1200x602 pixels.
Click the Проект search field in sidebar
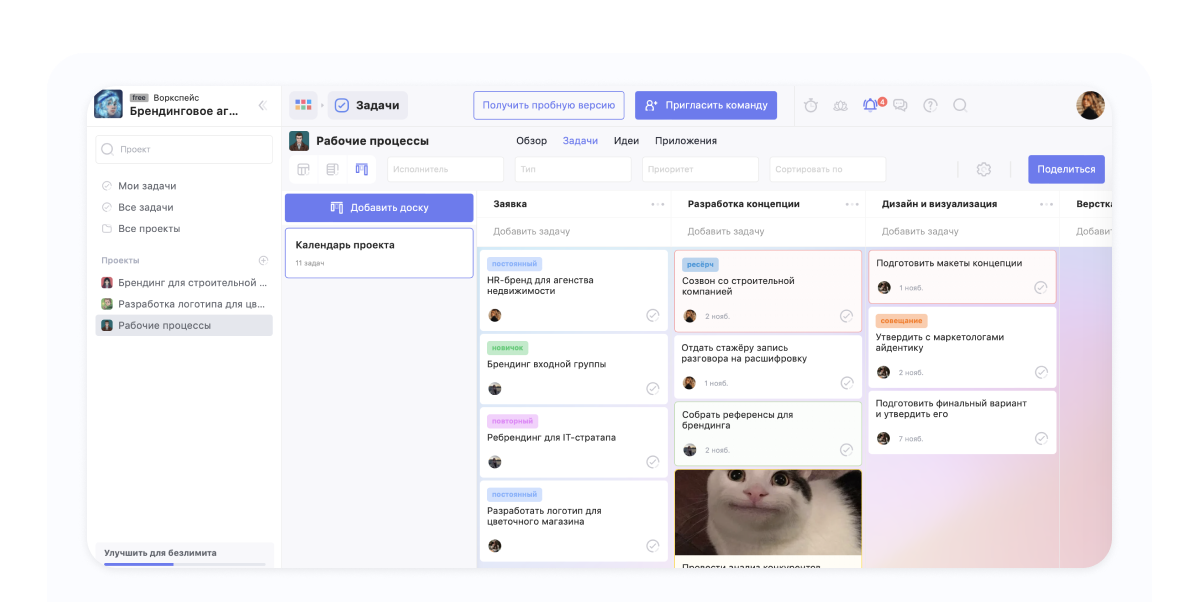point(184,149)
